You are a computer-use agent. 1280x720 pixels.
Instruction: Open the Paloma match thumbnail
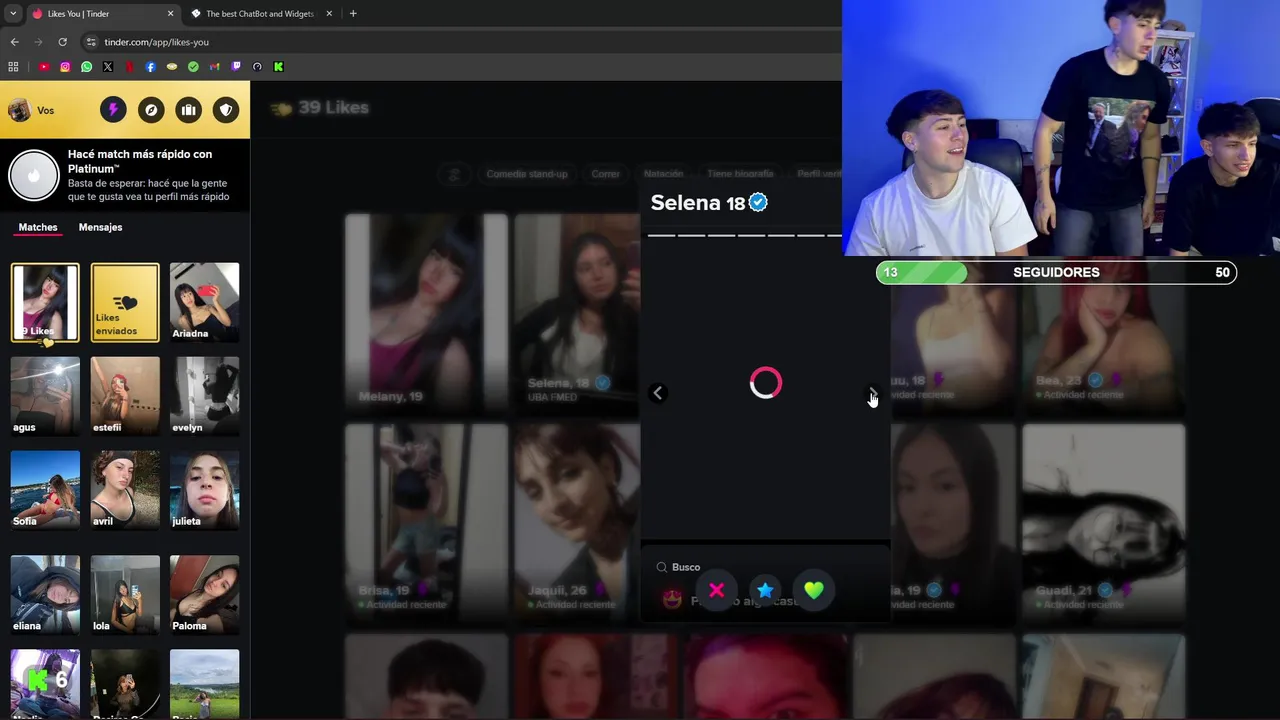pos(204,595)
